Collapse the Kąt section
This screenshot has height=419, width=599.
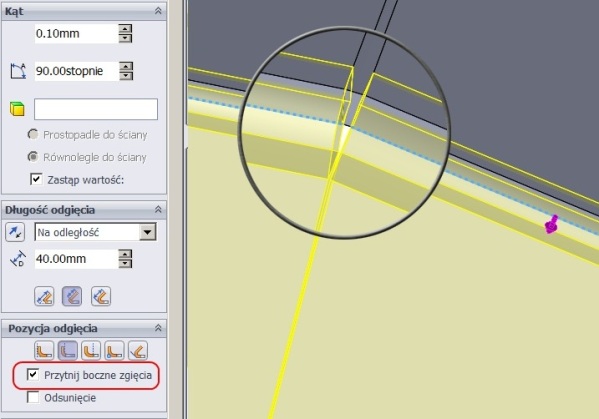coord(158,11)
